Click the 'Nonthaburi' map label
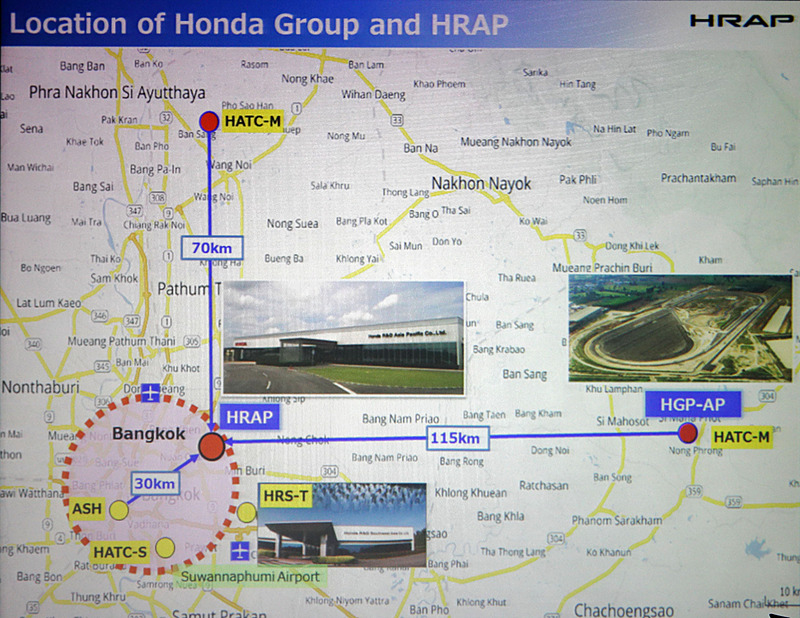800x618 pixels. [x=40, y=387]
